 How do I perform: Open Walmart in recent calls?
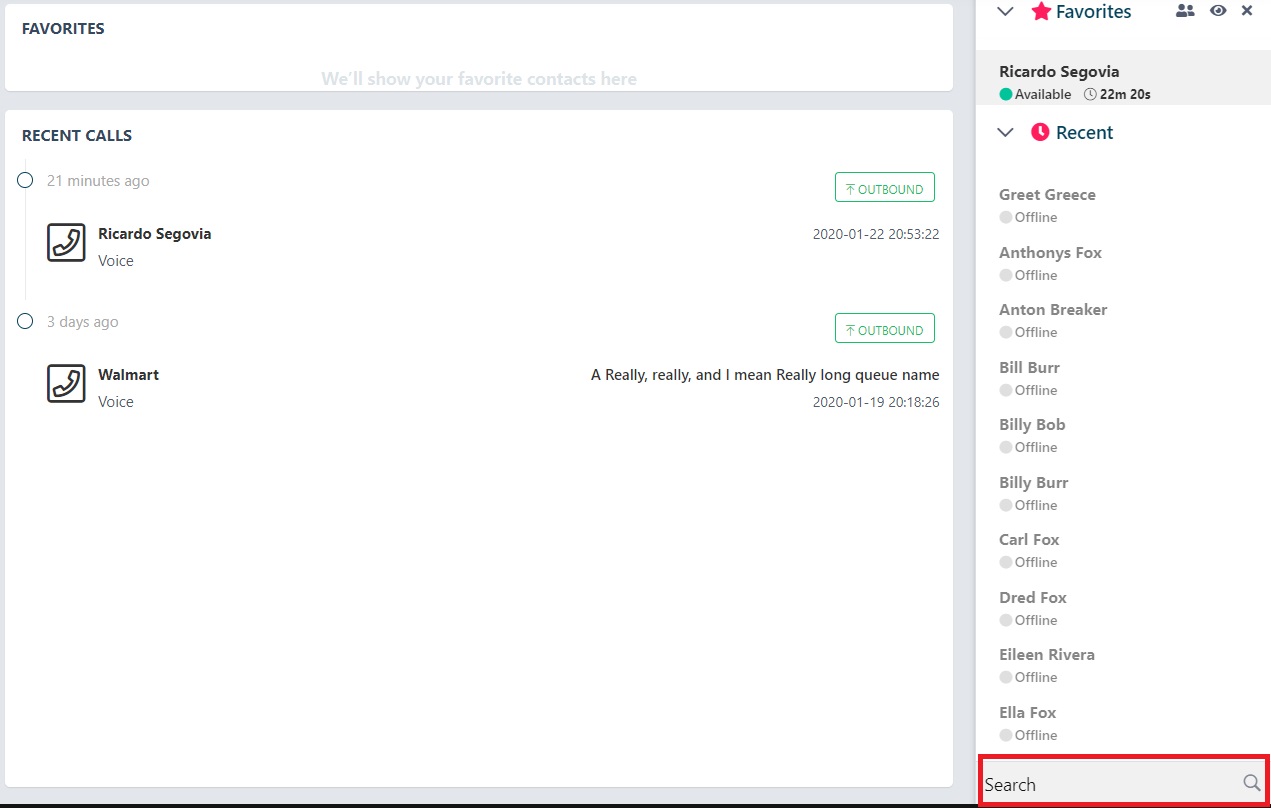coord(128,375)
